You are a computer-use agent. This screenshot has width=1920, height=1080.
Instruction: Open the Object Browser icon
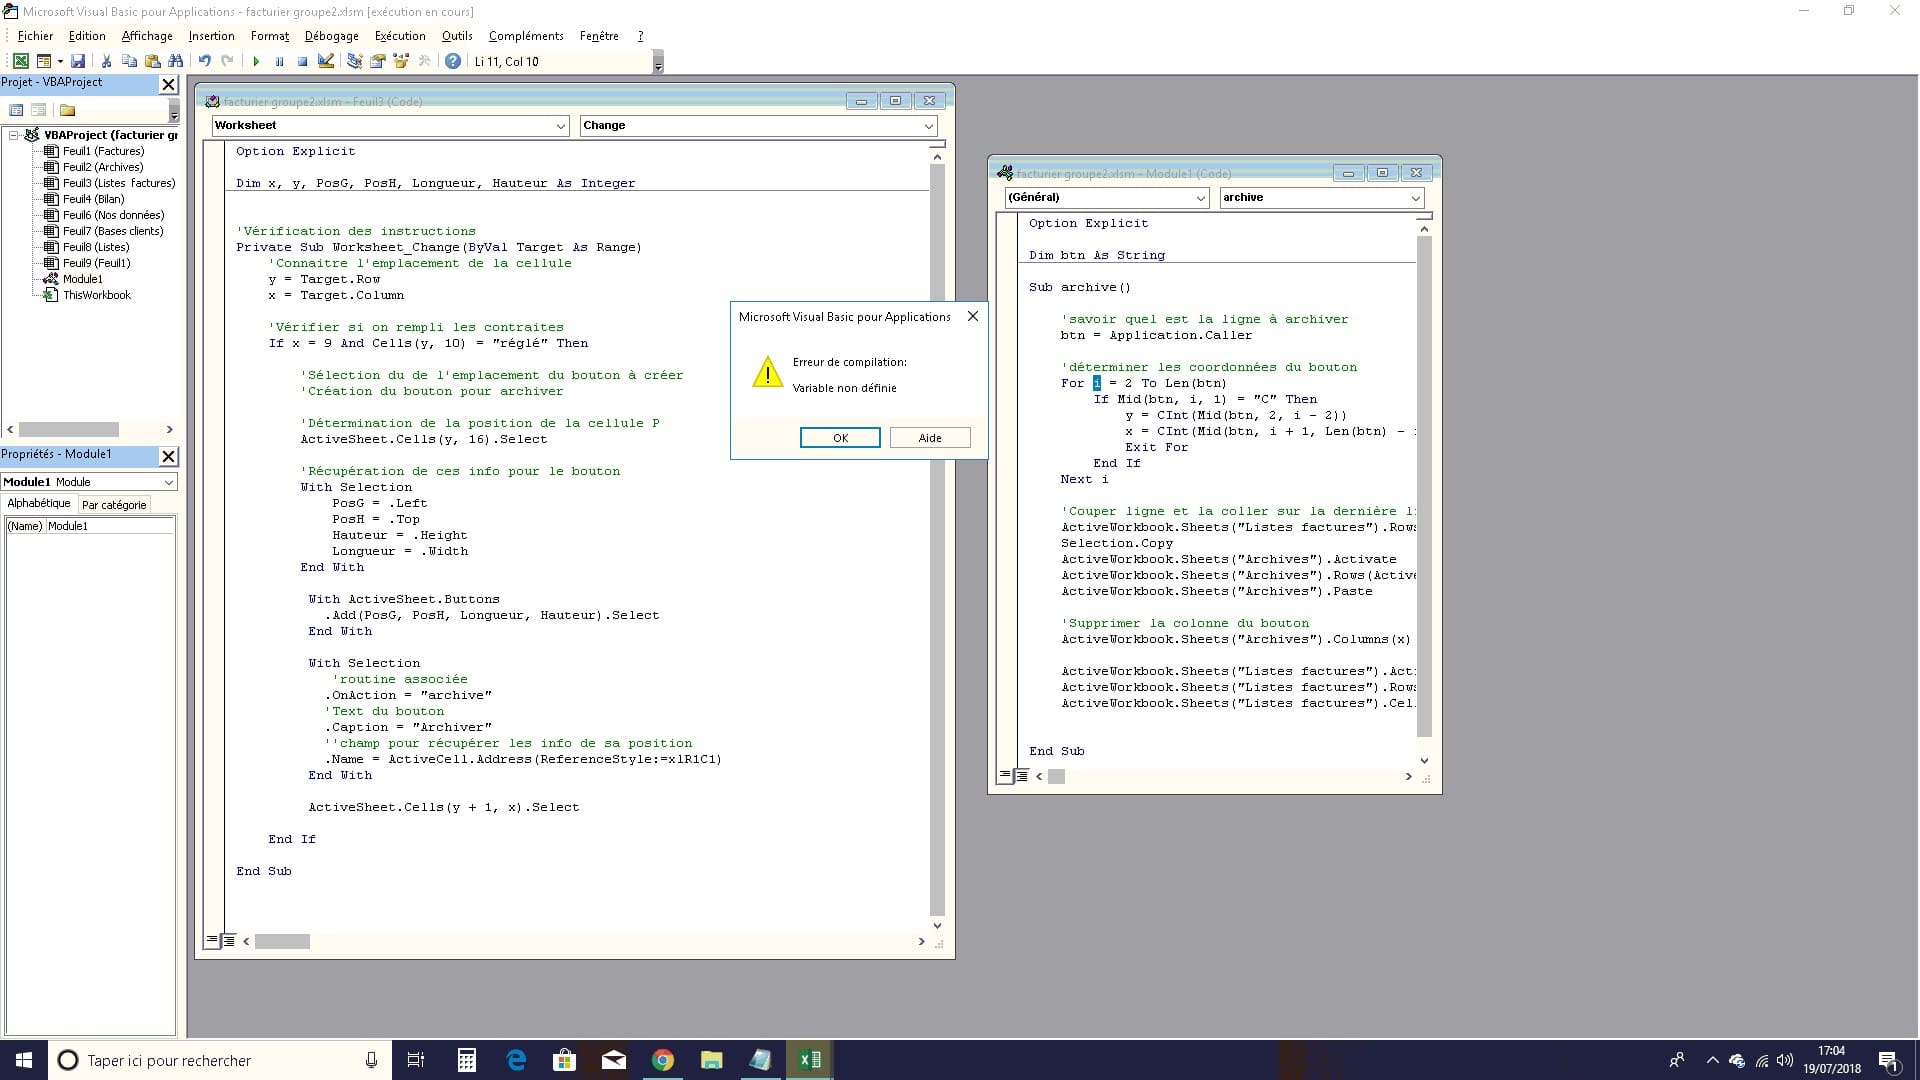click(401, 61)
